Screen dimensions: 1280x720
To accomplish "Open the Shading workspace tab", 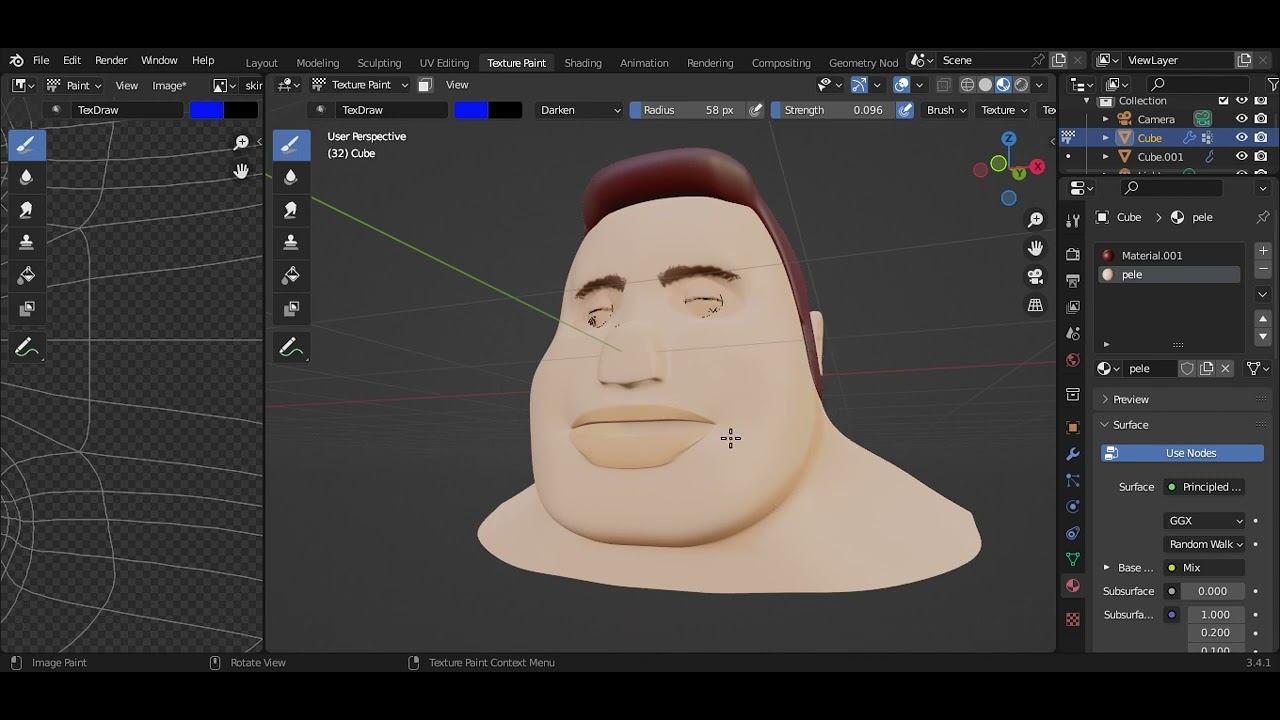I will [583, 63].
